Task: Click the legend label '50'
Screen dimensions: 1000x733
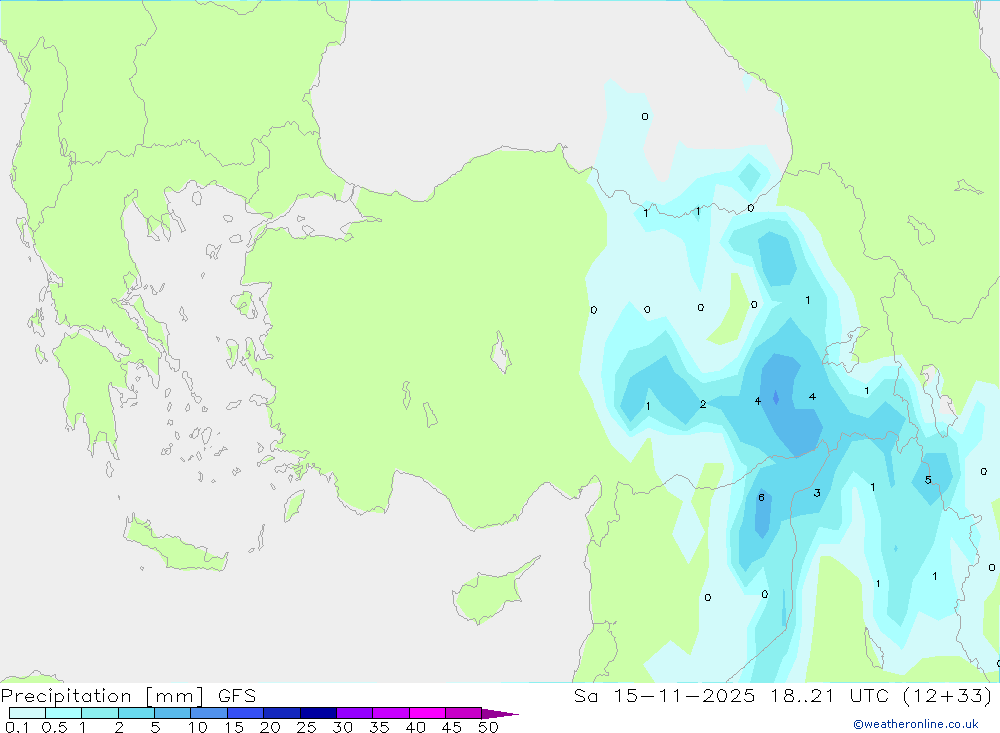Action: click(488, 727)
